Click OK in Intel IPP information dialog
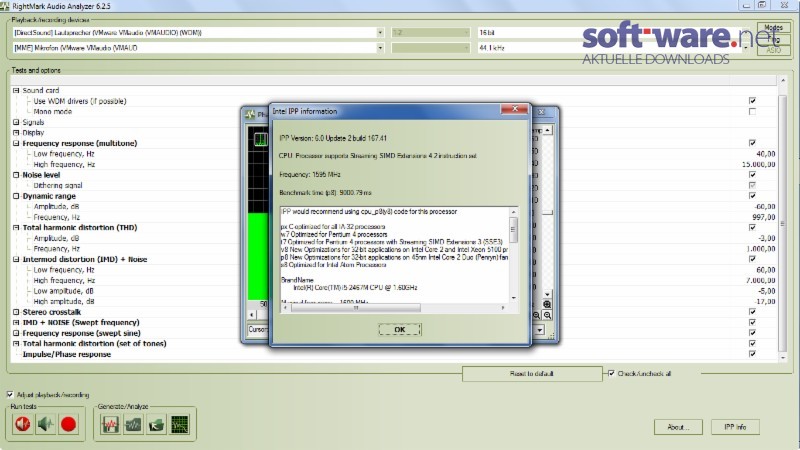This screenshot has height=450, width=800. [399, 330]
